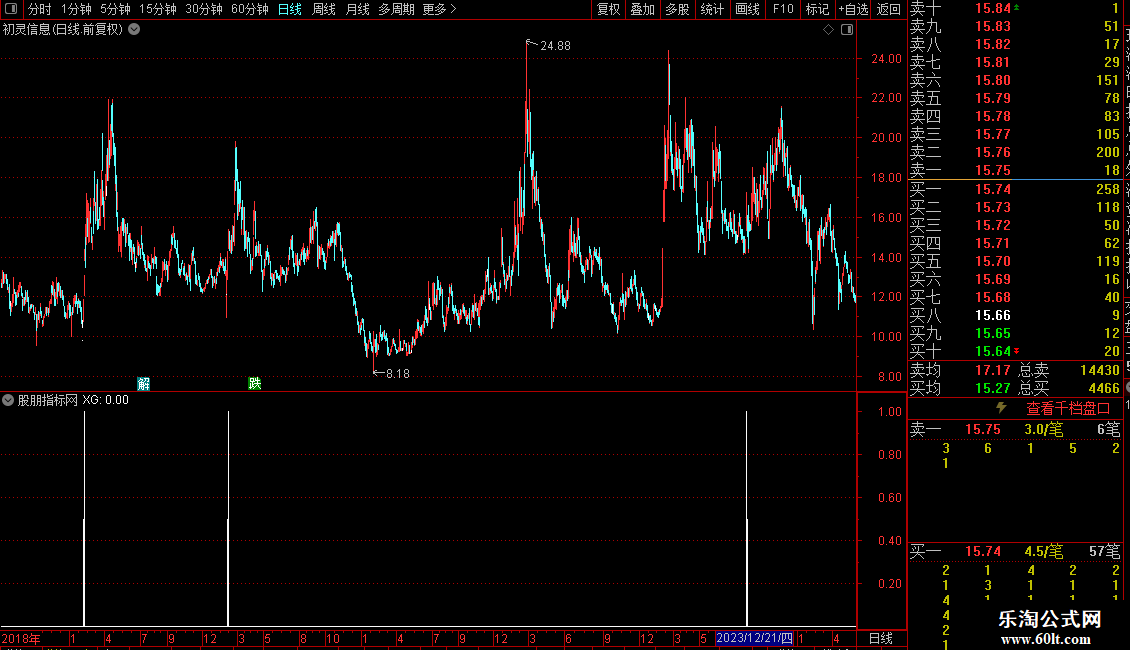Click 总卖 14430 total value
The image size is (1130, 650).
[1100, 370]
